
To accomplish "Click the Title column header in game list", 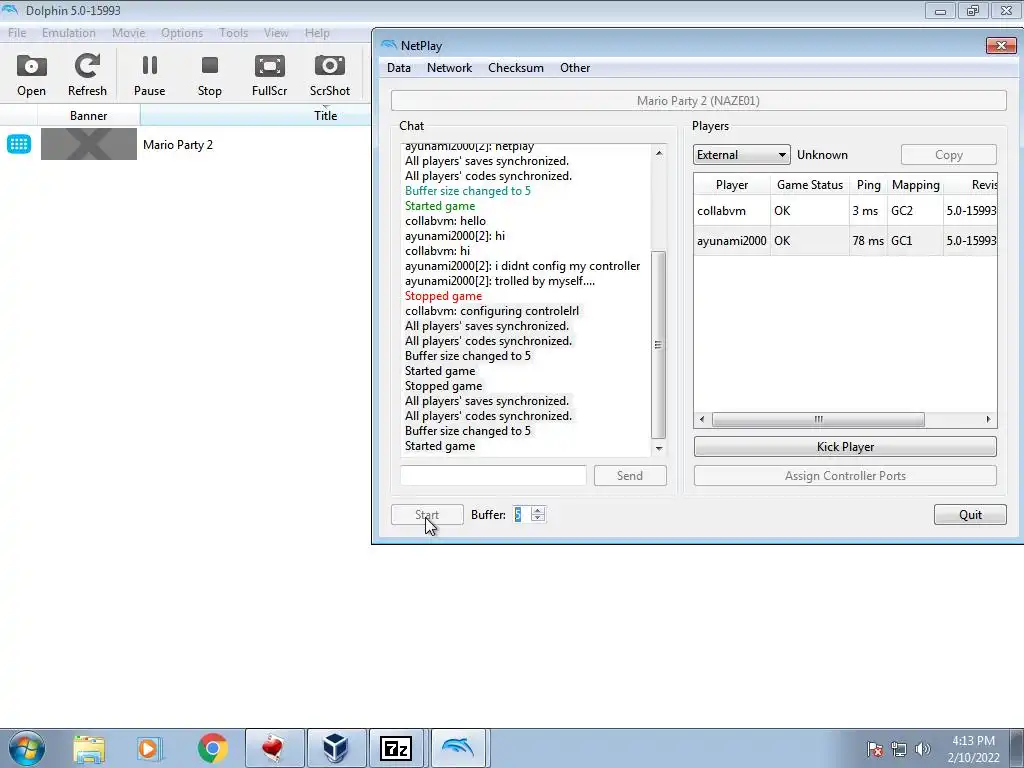I will (x=325, y=116).
